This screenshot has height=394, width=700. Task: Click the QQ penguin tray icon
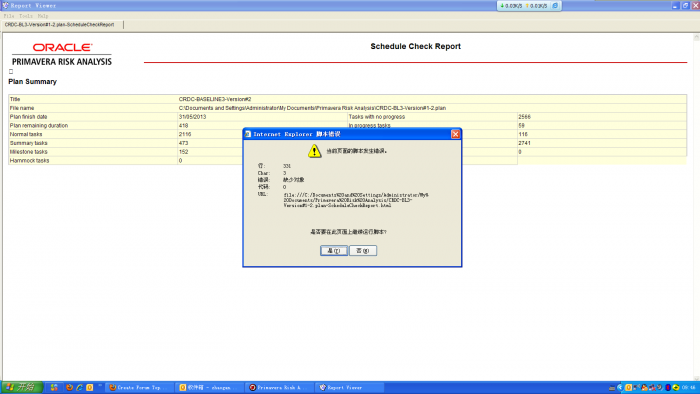[x=644, y=387]
